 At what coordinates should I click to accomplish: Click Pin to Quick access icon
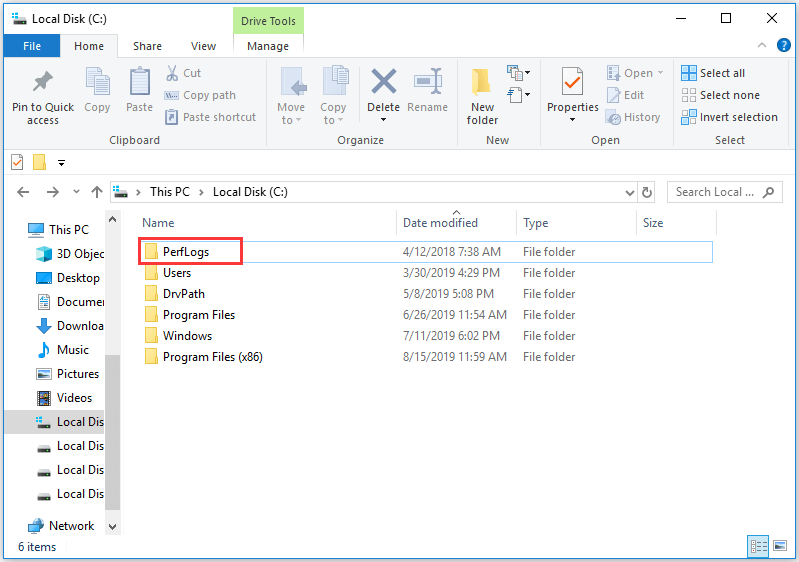pos(43,82)
